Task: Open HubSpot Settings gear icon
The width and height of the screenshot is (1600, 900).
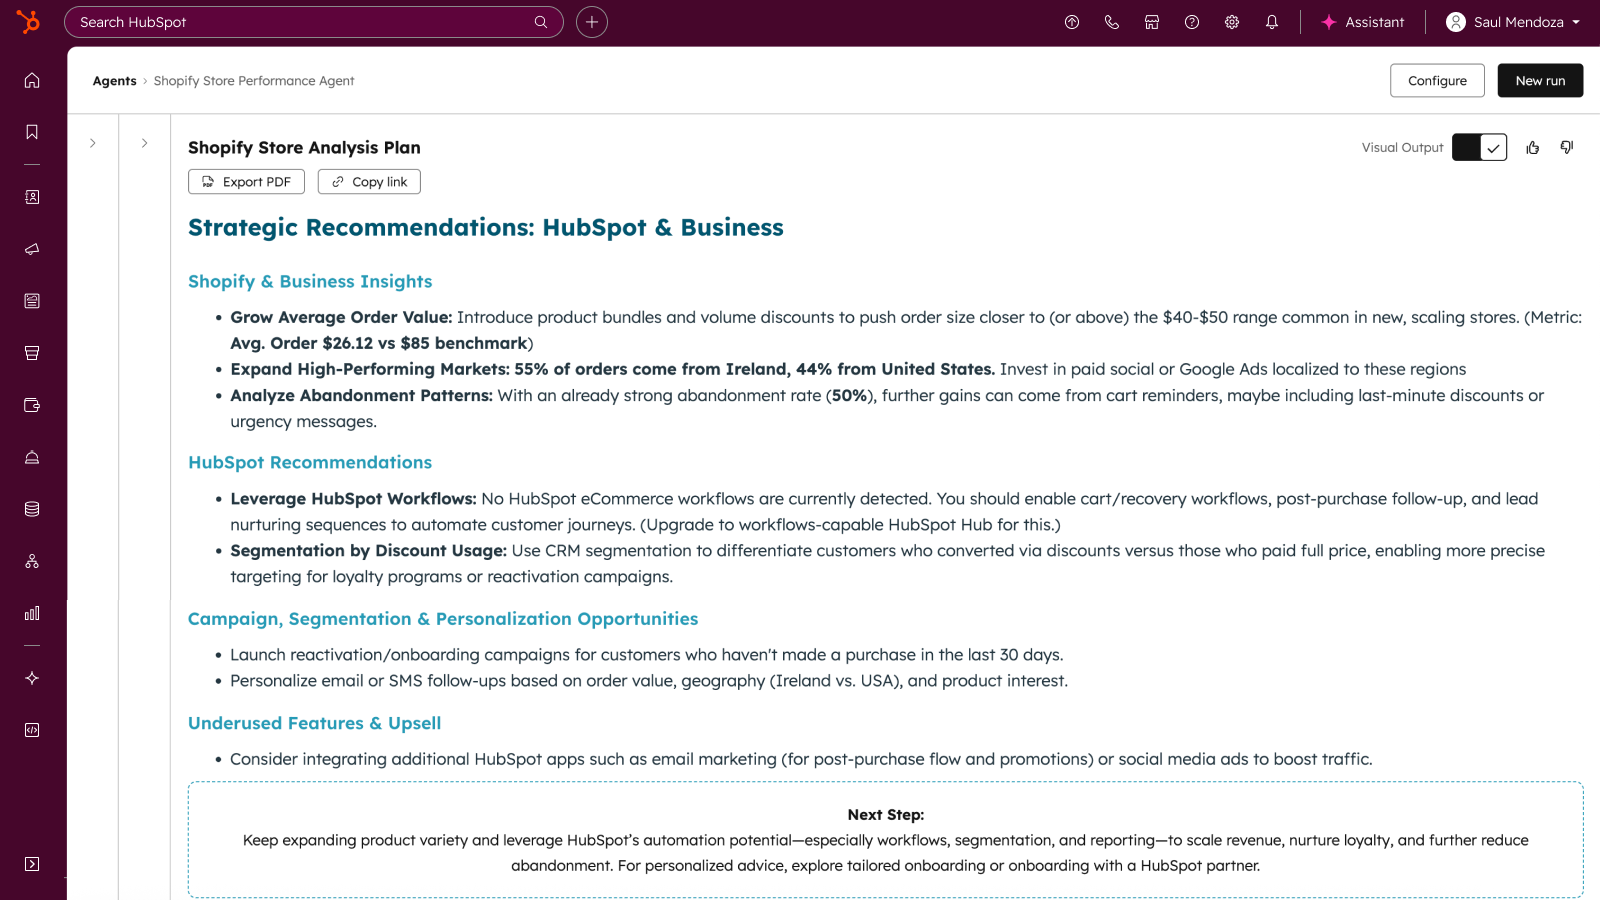Action: tap(1232, 21)
